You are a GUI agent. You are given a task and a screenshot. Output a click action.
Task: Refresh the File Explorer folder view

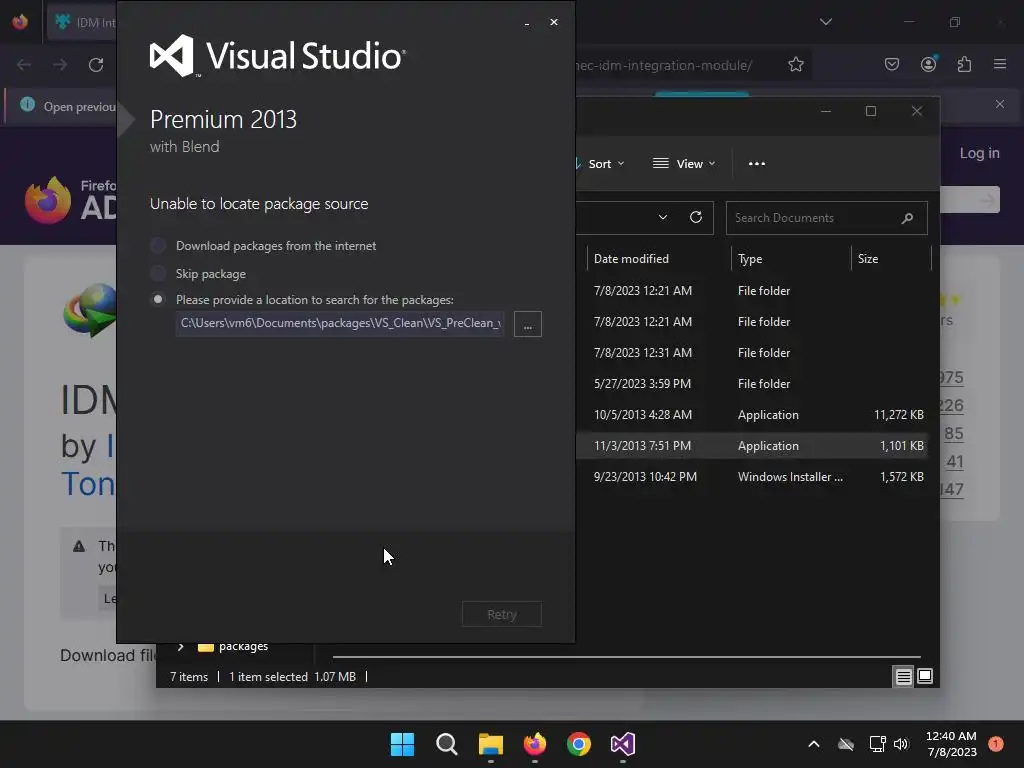click(x=696, y=217)
